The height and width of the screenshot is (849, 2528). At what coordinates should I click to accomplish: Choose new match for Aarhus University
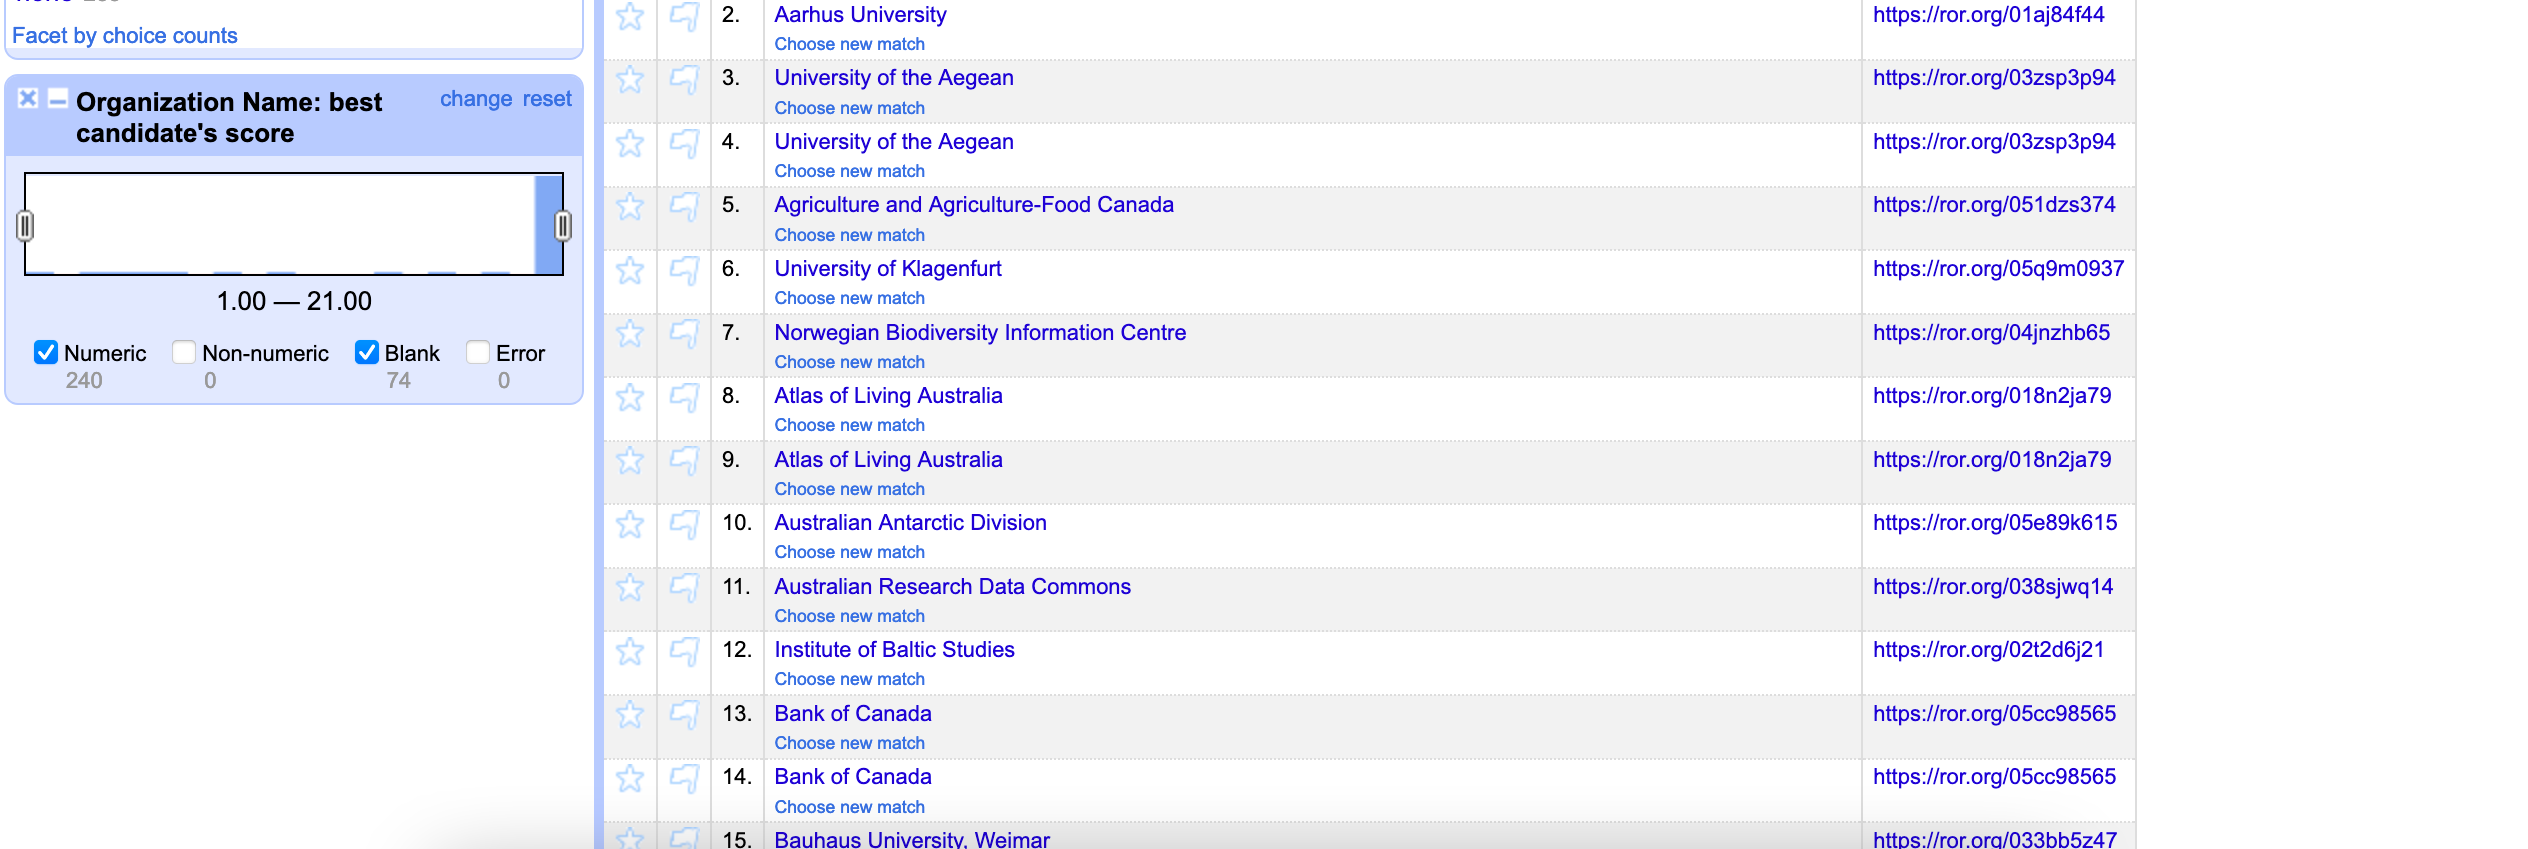(x=850, y=44)
